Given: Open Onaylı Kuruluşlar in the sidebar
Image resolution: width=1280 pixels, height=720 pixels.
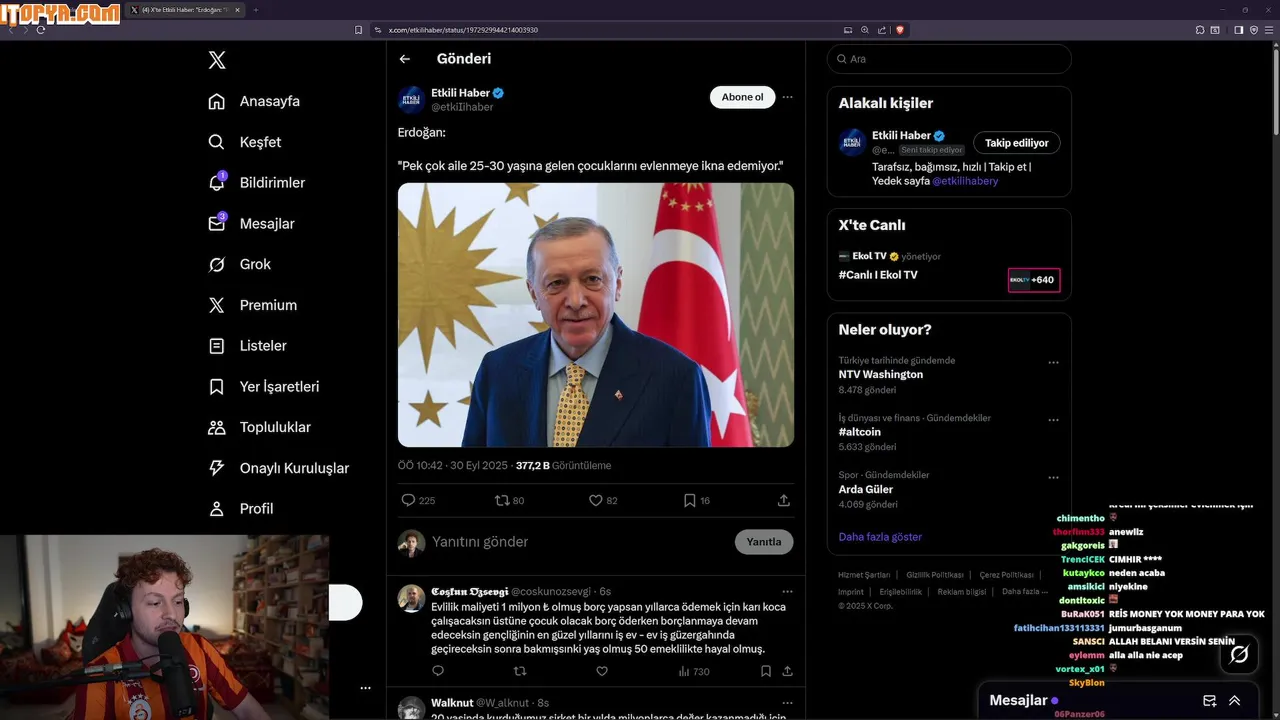Looking at the screenshot, I should click(278, 468).
